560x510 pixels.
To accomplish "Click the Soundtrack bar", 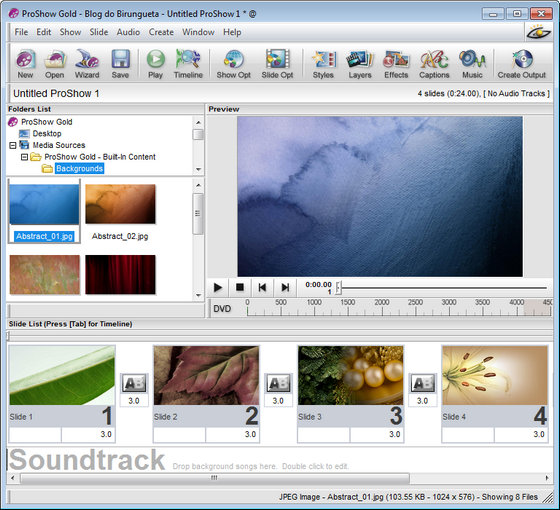I will tap(280, 460).
